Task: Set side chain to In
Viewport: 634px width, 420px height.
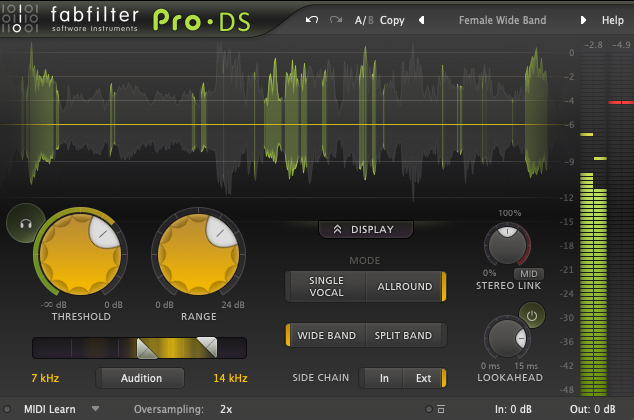Action: tap(383, 378)
